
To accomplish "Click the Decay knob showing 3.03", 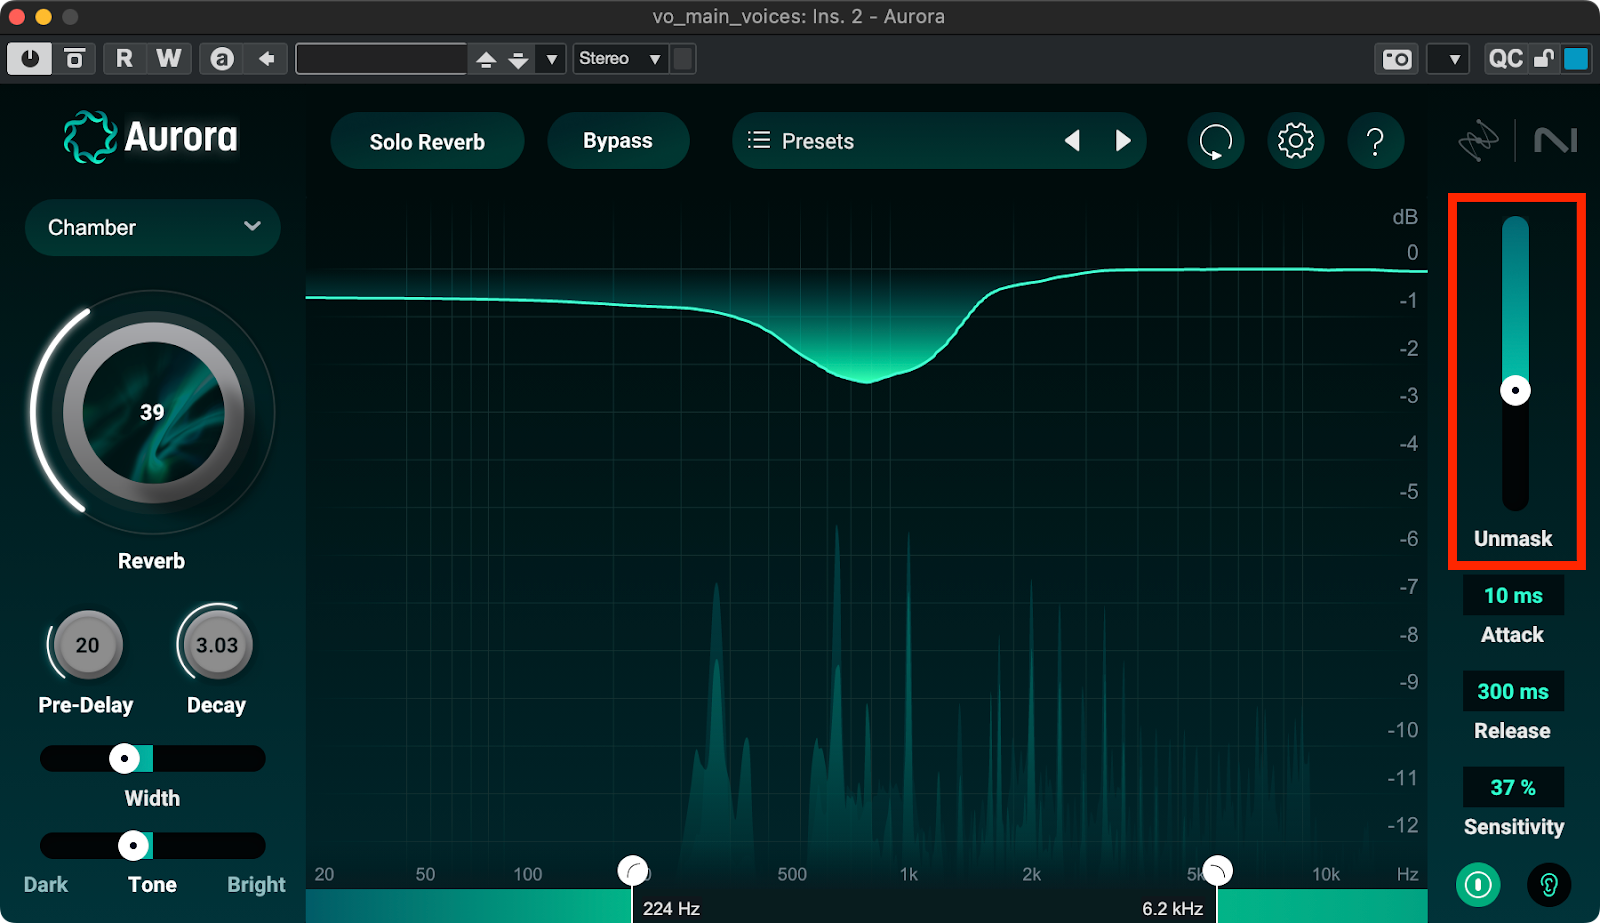I will point(217,645).
